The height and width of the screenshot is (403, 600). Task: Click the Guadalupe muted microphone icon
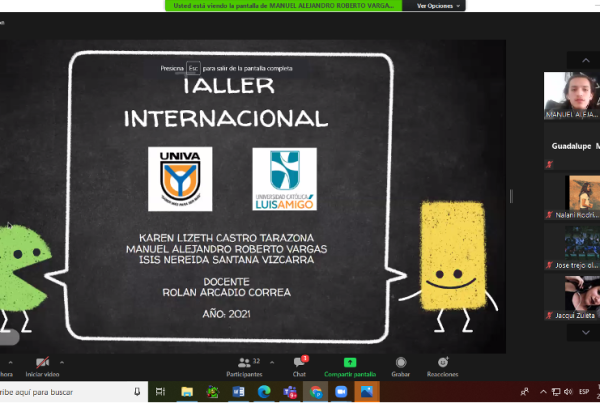coord(549,164)
